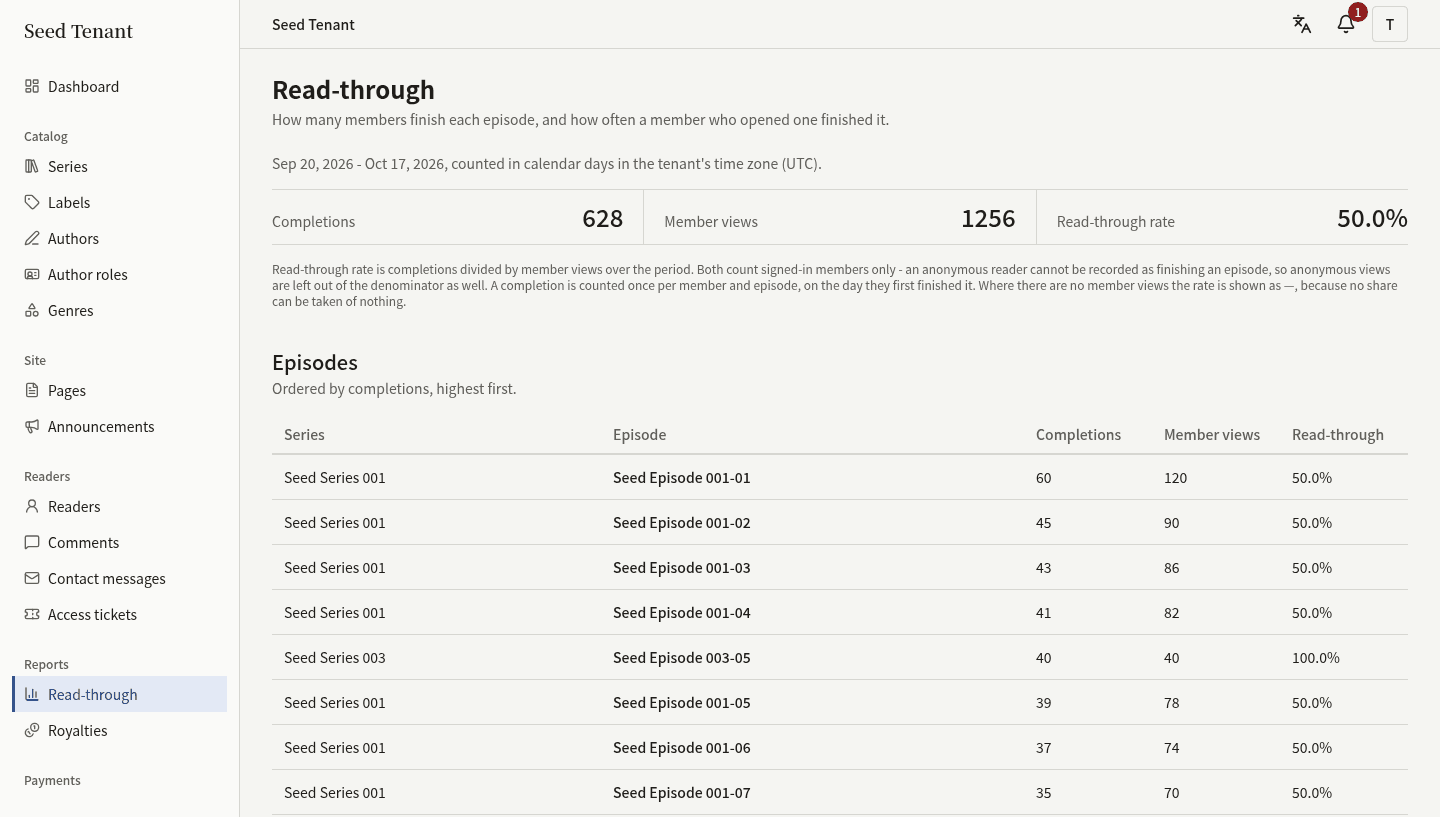Click the Genres shapes icon
The image size is (1440, 817).
click(x=32, y=310)
